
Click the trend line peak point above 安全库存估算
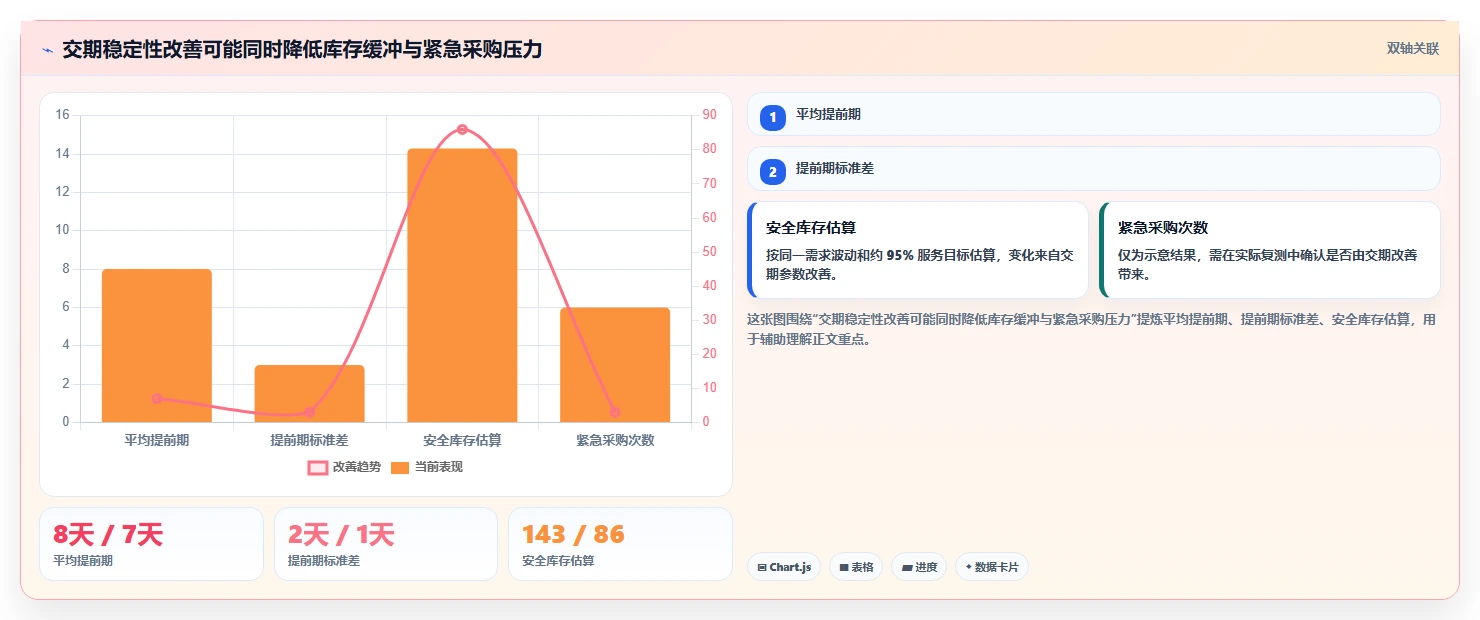462,129
